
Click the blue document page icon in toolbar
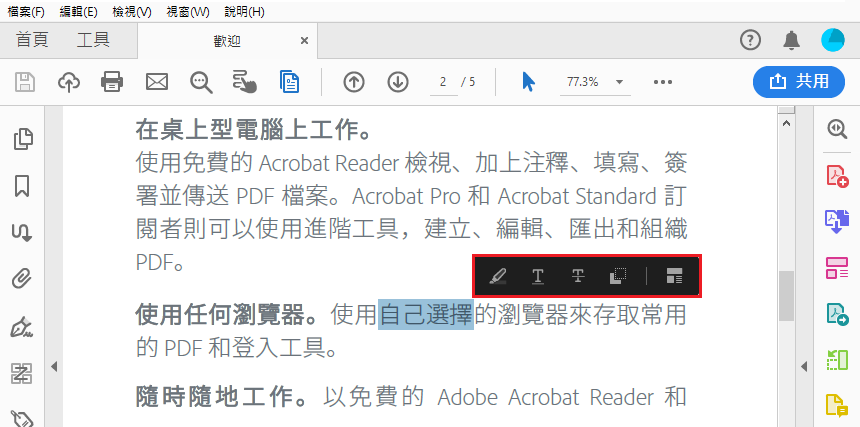click(x=289, y=82)
